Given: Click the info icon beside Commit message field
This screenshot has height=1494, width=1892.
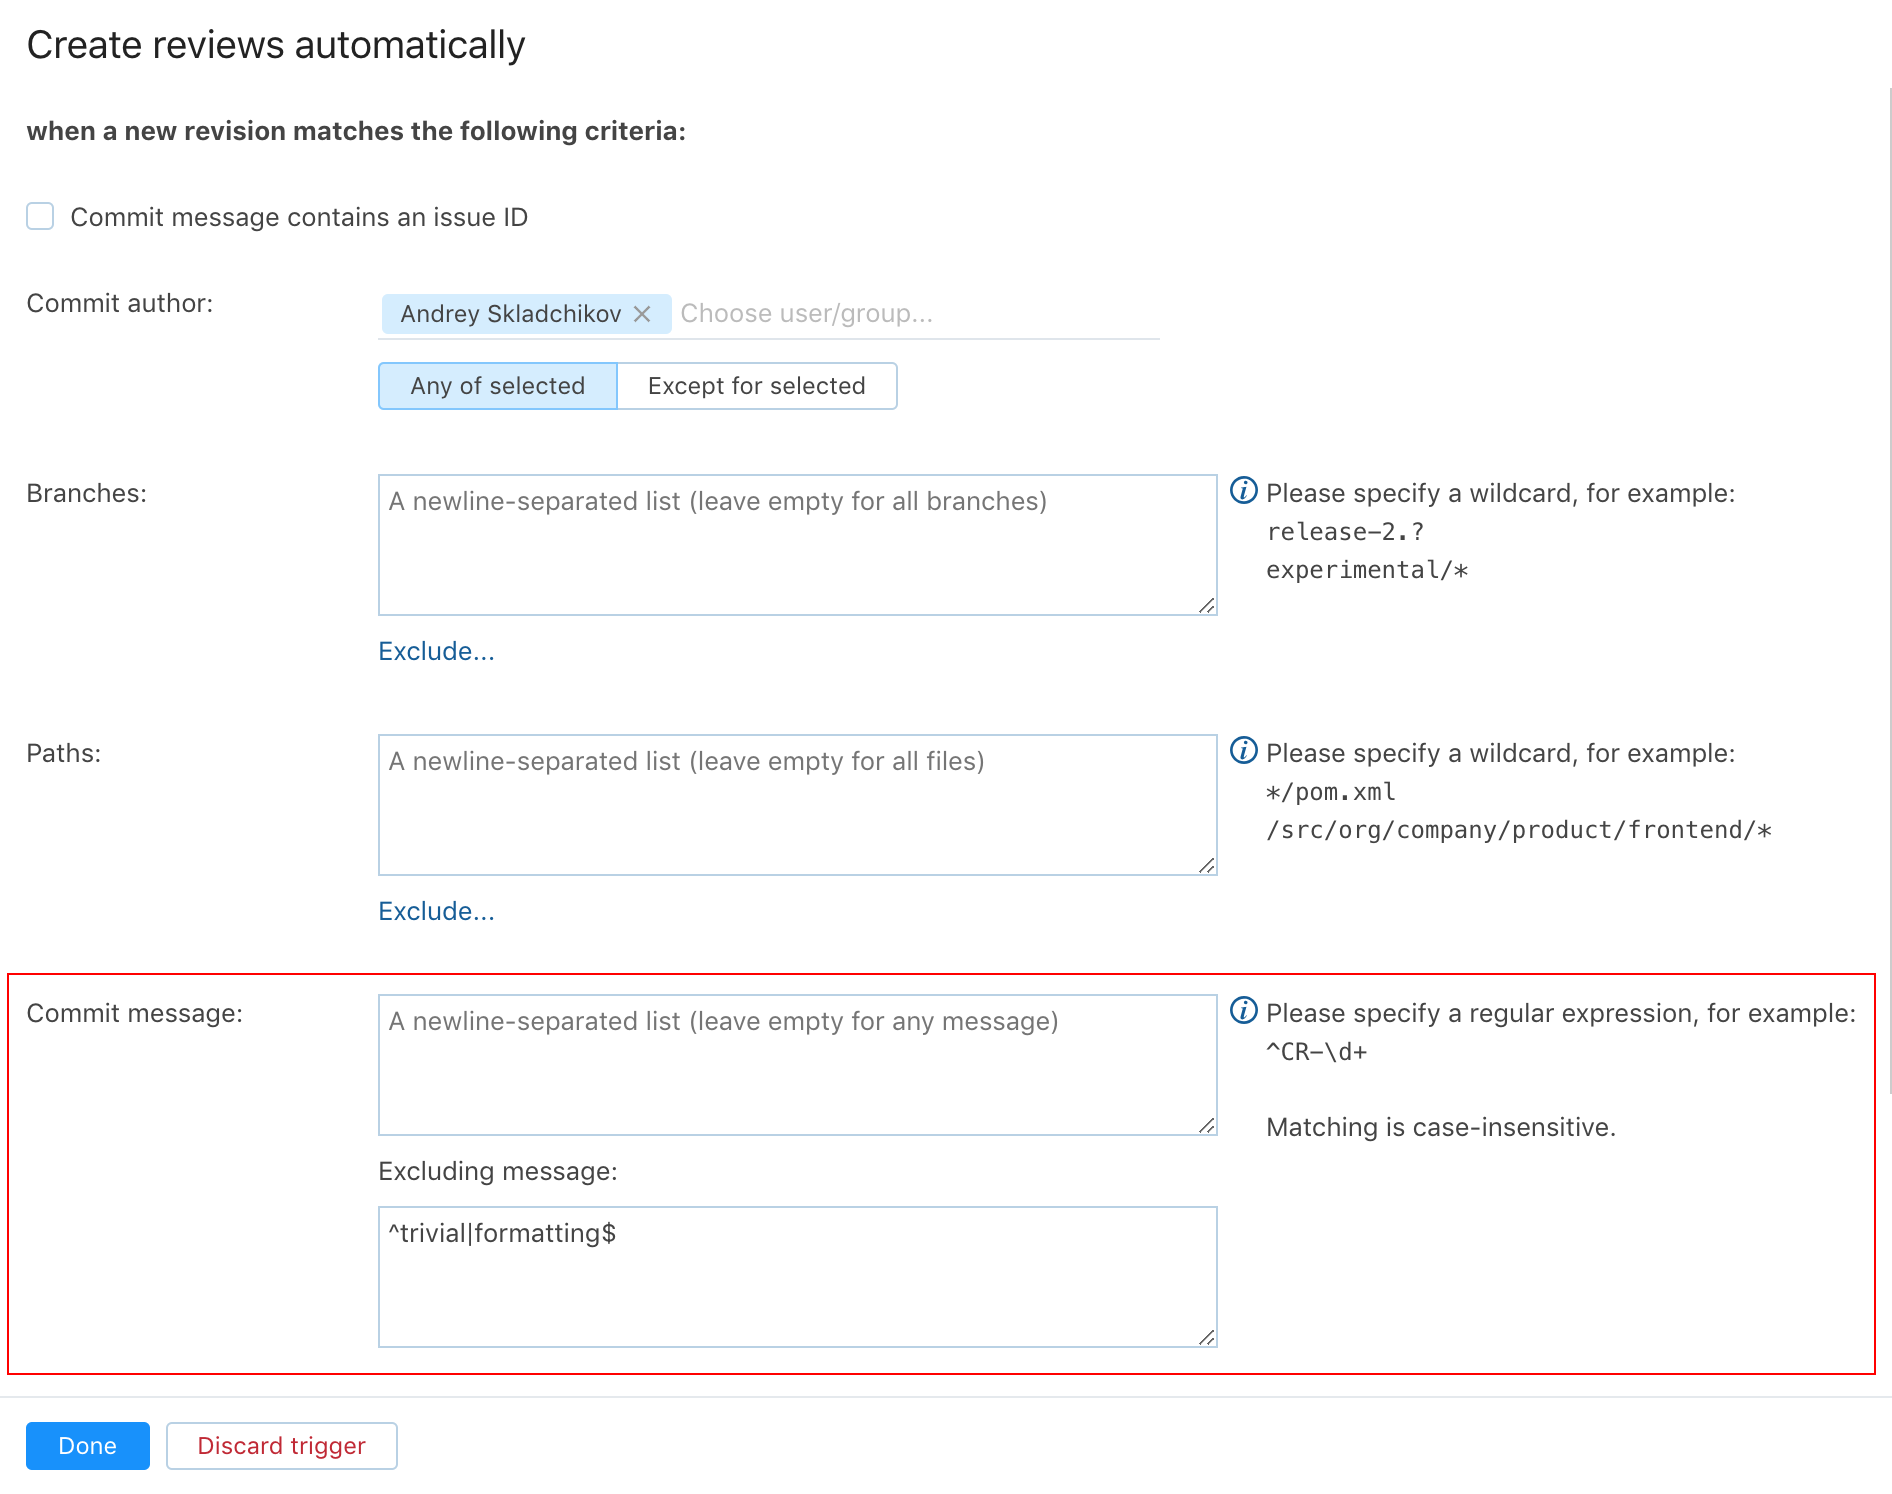Looking at the screenshot, I should (x=1243, y=1011).
